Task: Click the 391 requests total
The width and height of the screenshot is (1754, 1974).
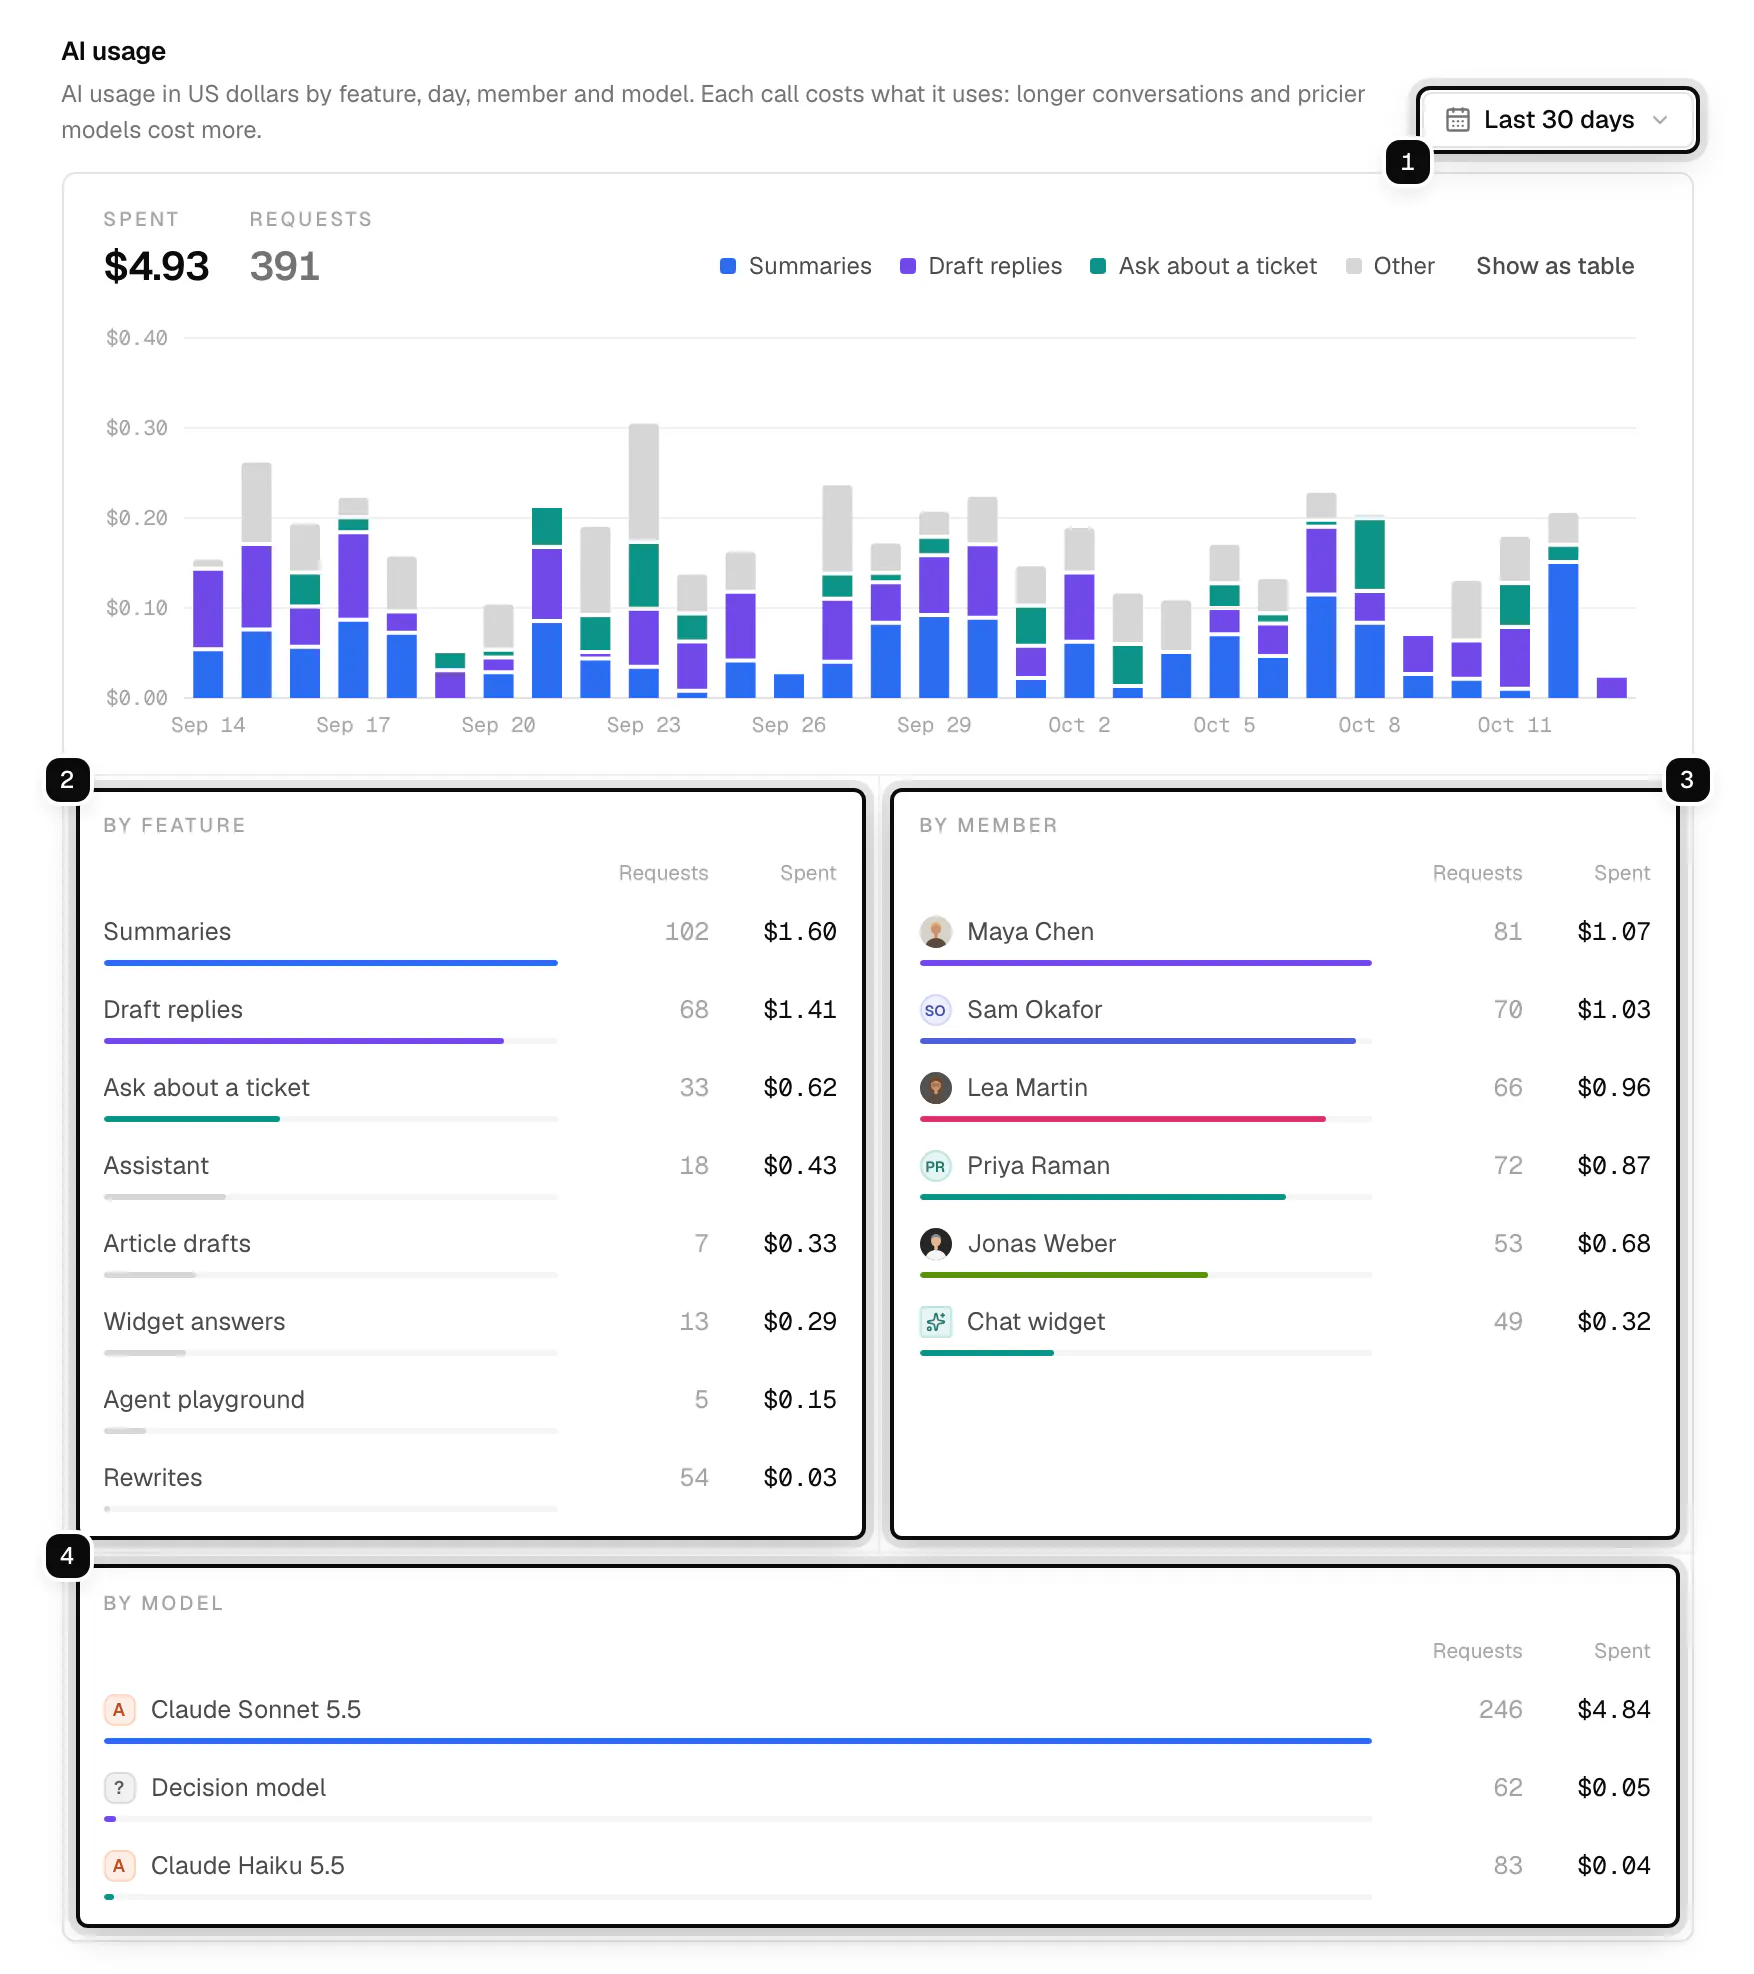Action: [285, 266]
